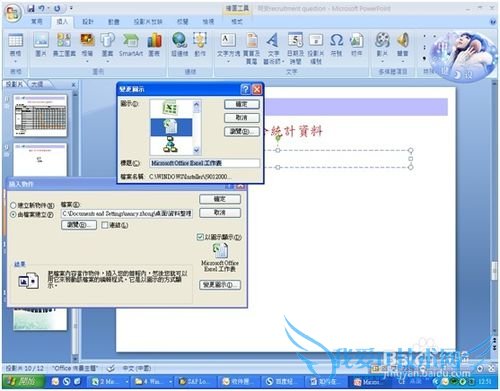The width and height of the screenshot is (500, 391).
Task: Click 取消 in the 變更圖示 dialog
Action: point(242,118)
